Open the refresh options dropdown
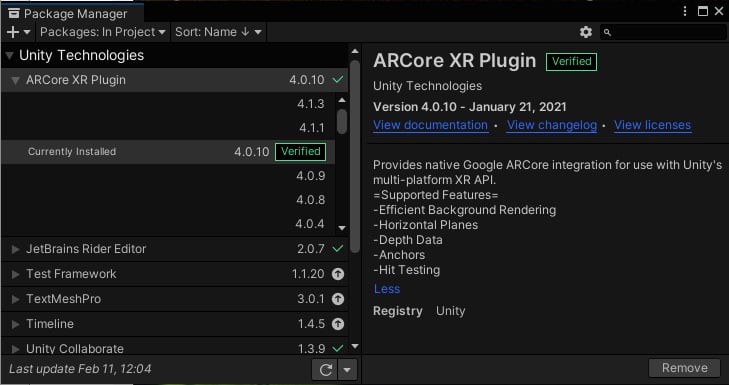This screenshot has height=385, width=729. tap(347, 370)
